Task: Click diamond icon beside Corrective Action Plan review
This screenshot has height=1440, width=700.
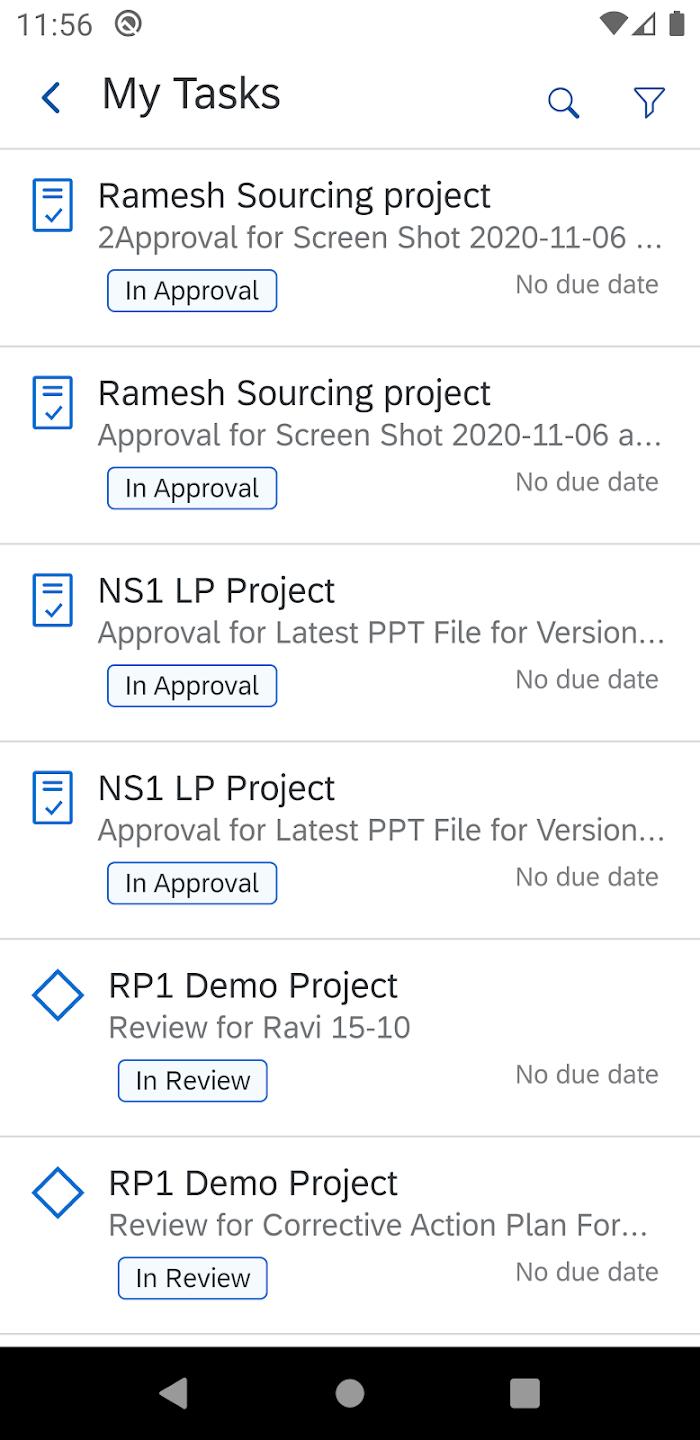Action: (x=57, y=1192)
